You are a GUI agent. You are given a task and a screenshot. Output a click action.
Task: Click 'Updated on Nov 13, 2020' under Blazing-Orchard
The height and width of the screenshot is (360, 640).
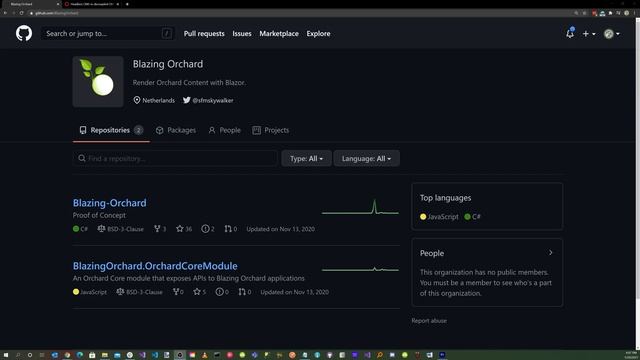pyautogui.click(x=280, y=229)
